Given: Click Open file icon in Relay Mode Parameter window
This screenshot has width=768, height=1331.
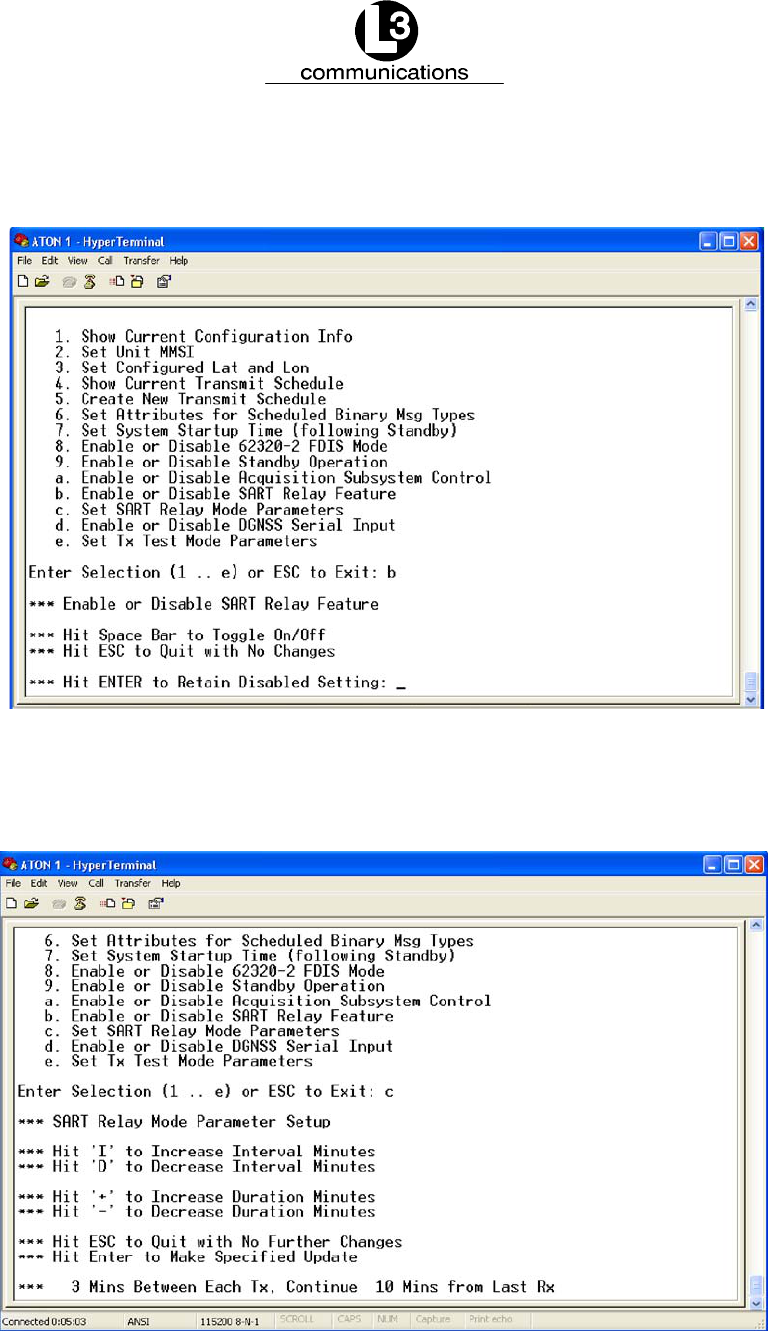Looking at the screenshot, I should [31, 903].
